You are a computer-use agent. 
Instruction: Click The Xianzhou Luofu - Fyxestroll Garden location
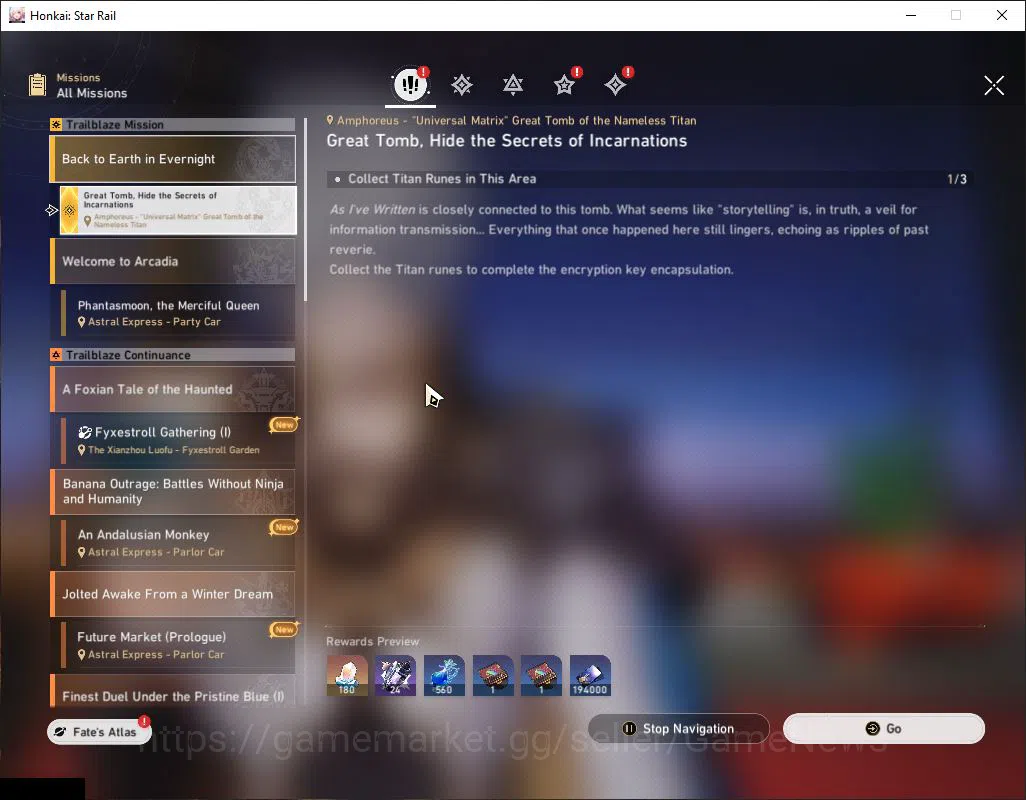174,450
